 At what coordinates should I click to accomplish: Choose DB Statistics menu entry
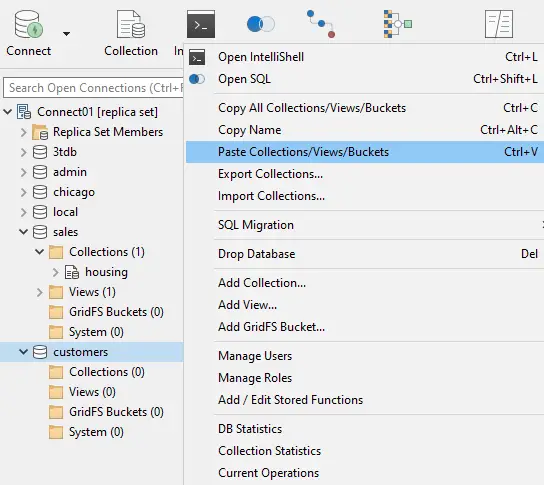365,429
